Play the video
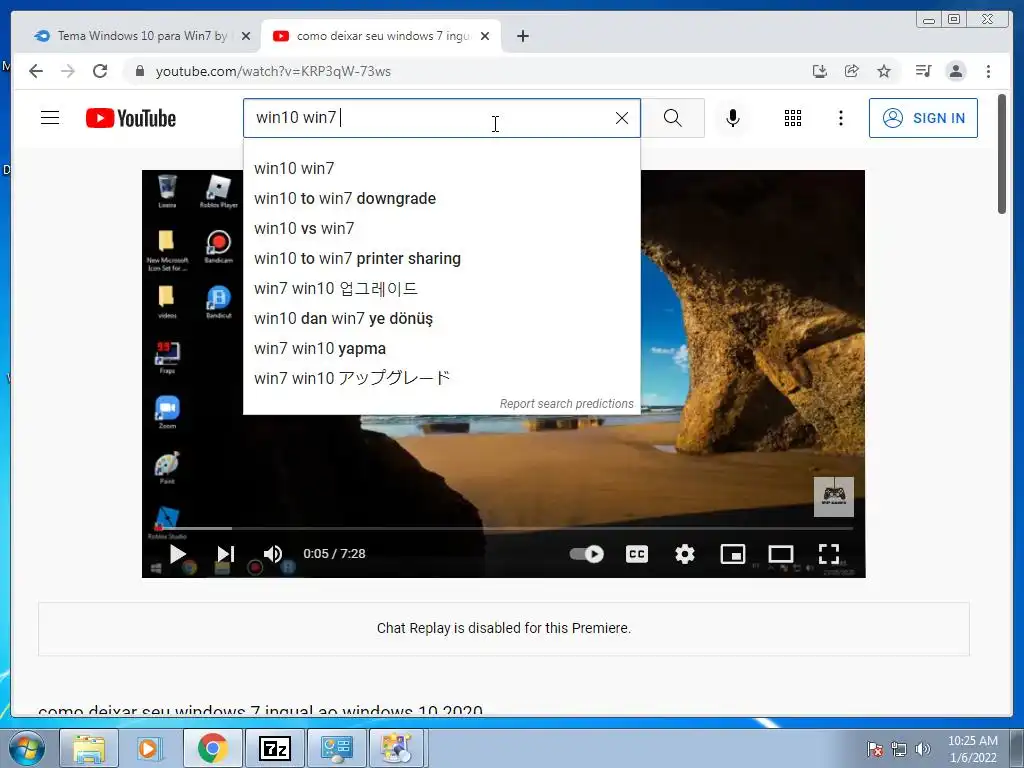This screenshot has height=768, width=1024. coord(178,554)
